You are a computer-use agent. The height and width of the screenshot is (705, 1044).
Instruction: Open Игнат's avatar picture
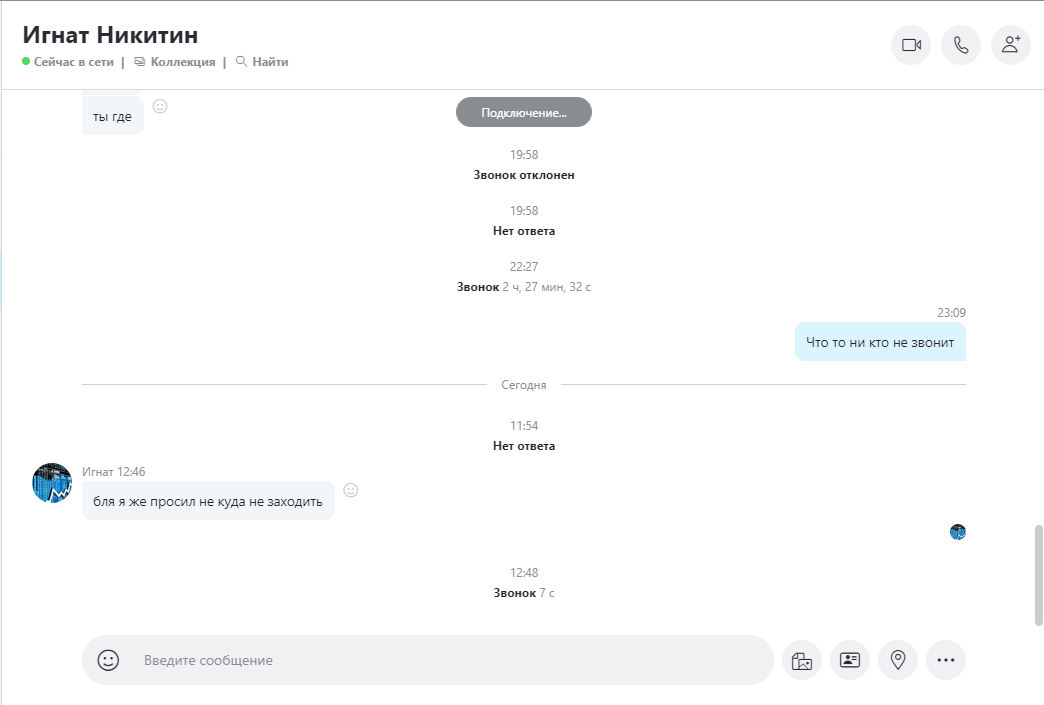click(x=52, y=483)
